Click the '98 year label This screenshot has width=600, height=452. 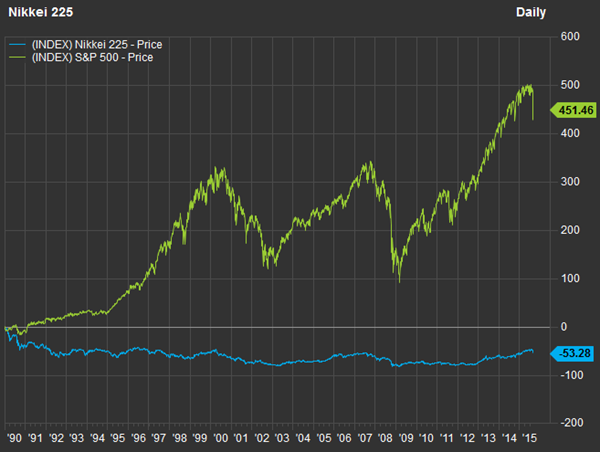(x=179, y=438)
